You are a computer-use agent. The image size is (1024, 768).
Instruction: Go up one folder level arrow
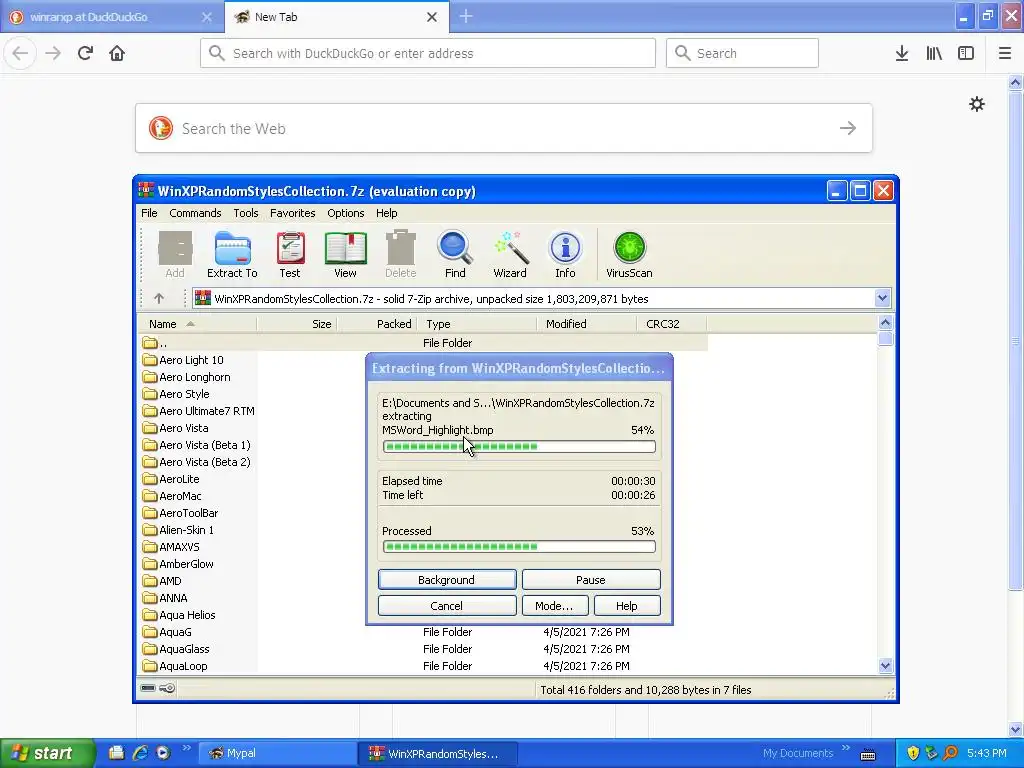point(159,298)
